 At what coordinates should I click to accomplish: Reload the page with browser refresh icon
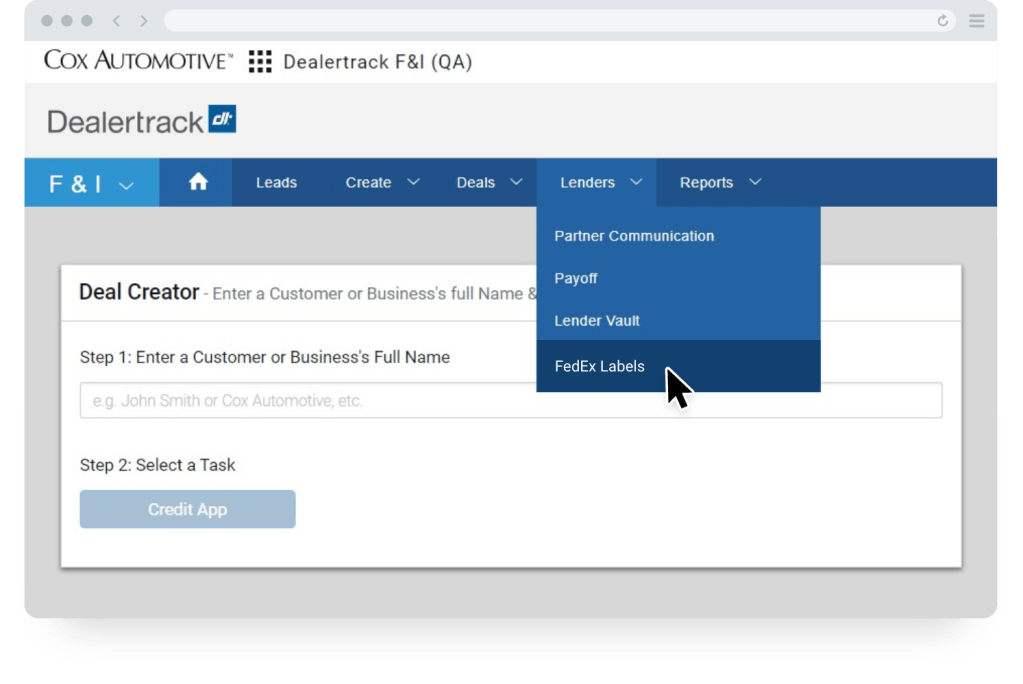coord(941,19)
